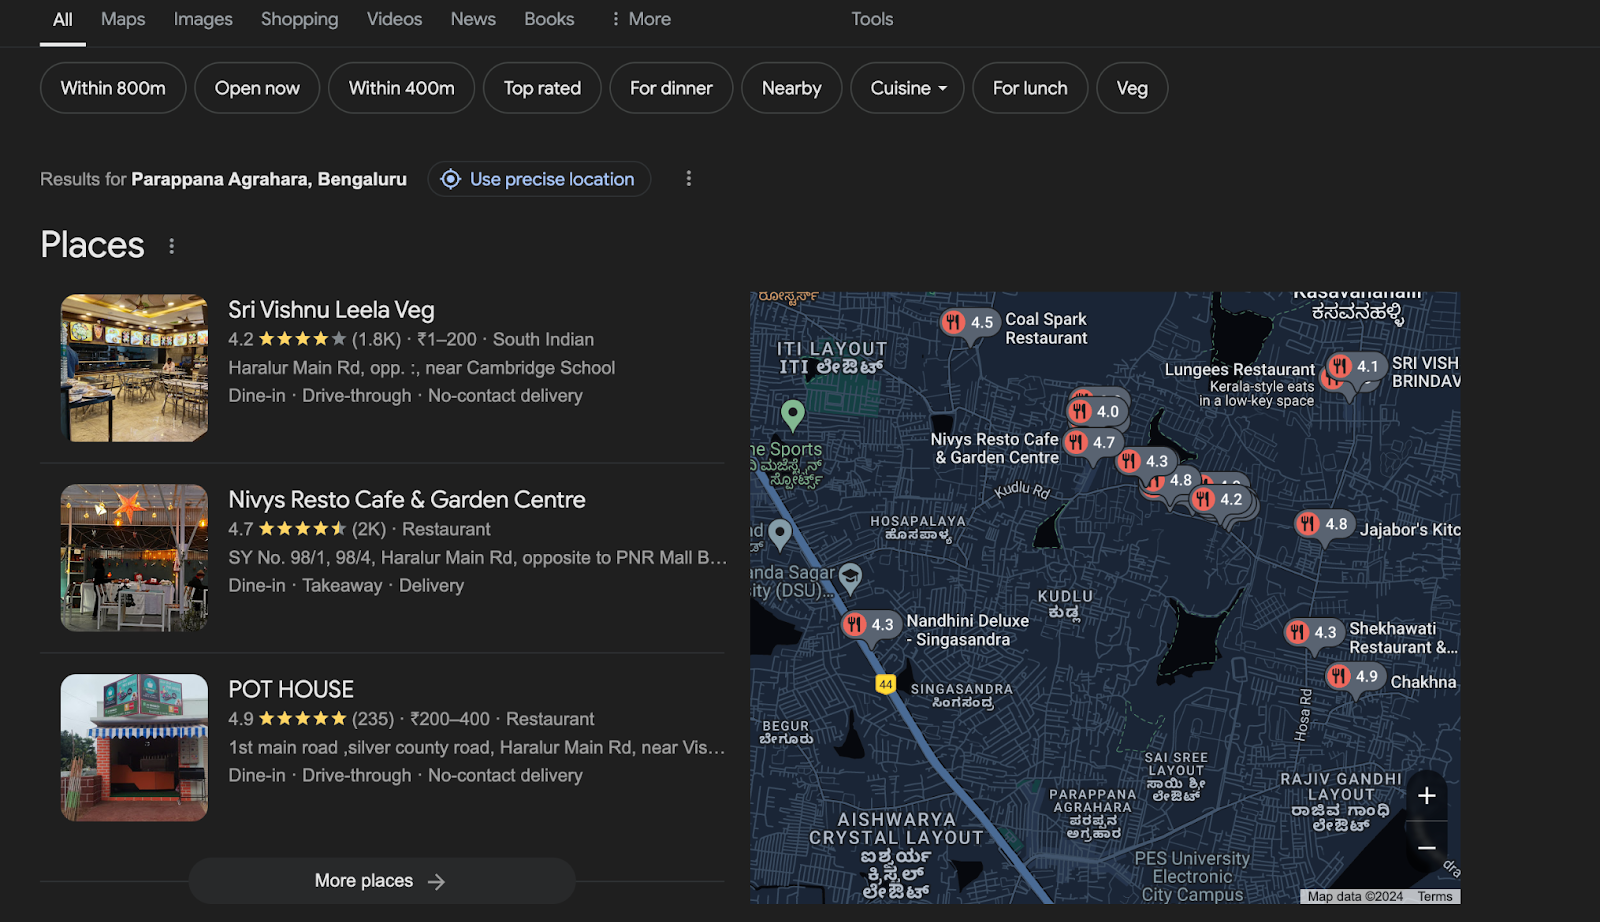Switch to the Images tab
The height and width of the screenshot is (922, 1600).
point(203,19)
